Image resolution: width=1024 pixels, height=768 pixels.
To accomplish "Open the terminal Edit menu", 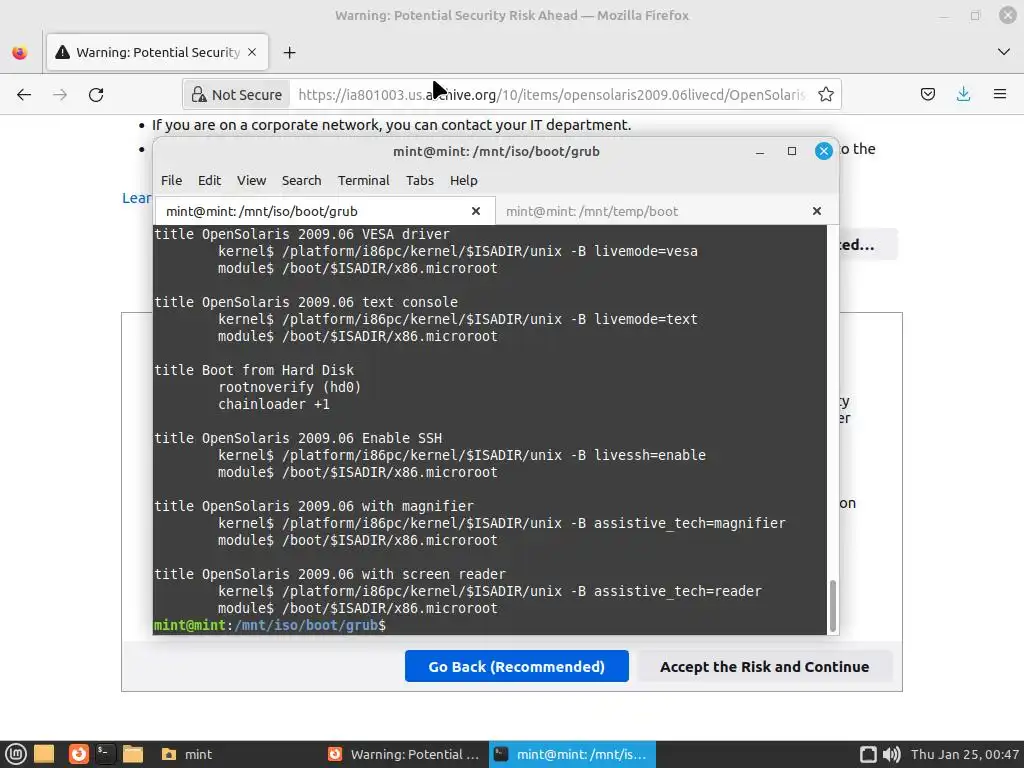I will (210, 180).
